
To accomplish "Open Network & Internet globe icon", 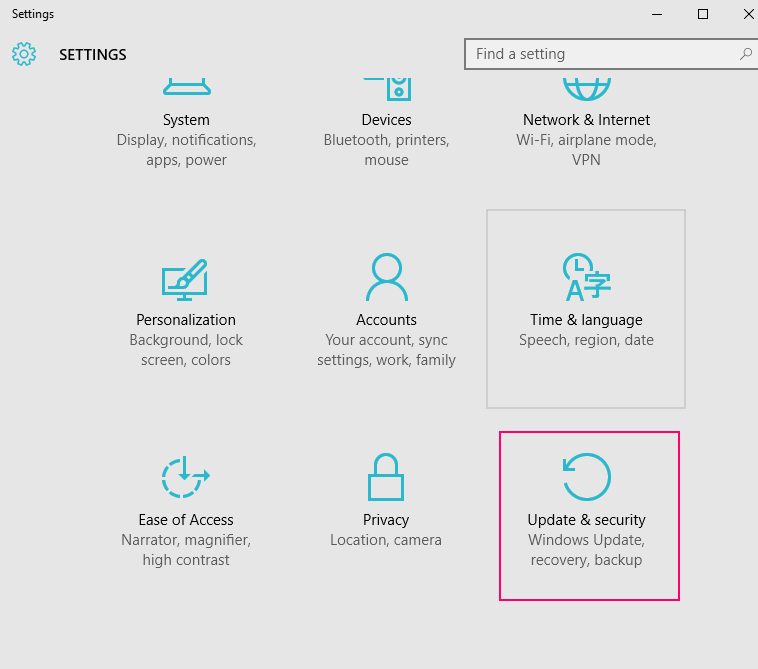I will click(x=587, y=89).
